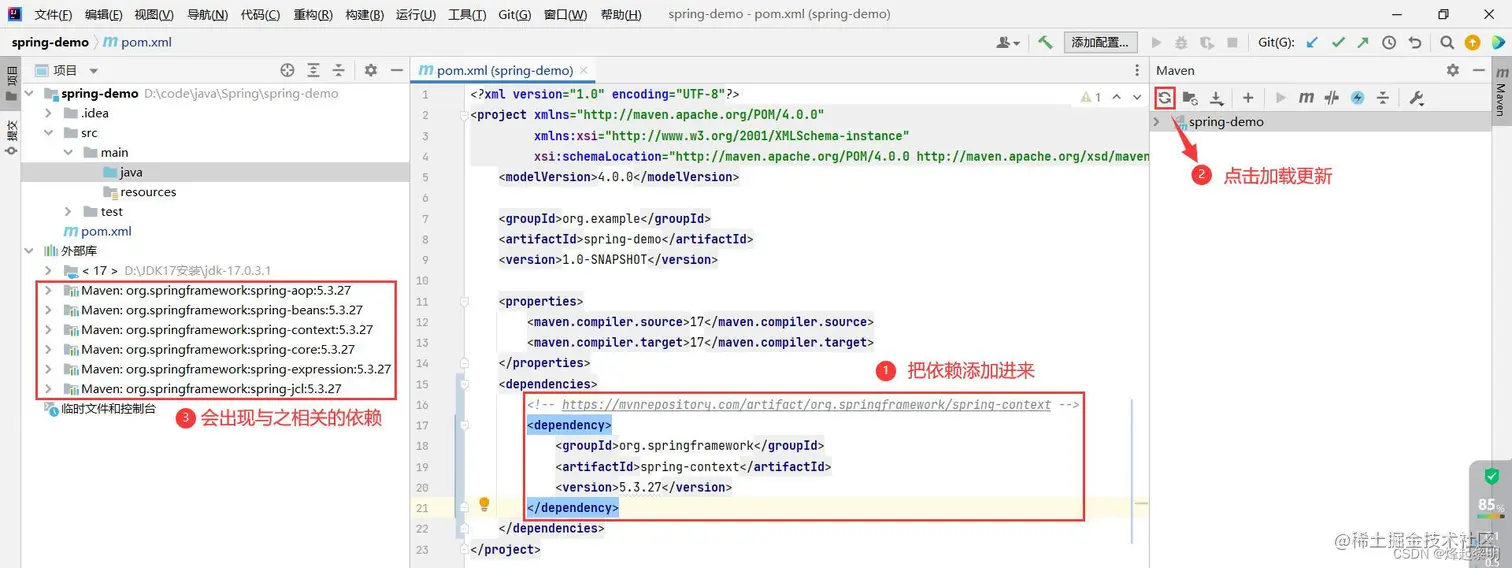
Task: Show Git history clock icon
Action: (1389, 43)
